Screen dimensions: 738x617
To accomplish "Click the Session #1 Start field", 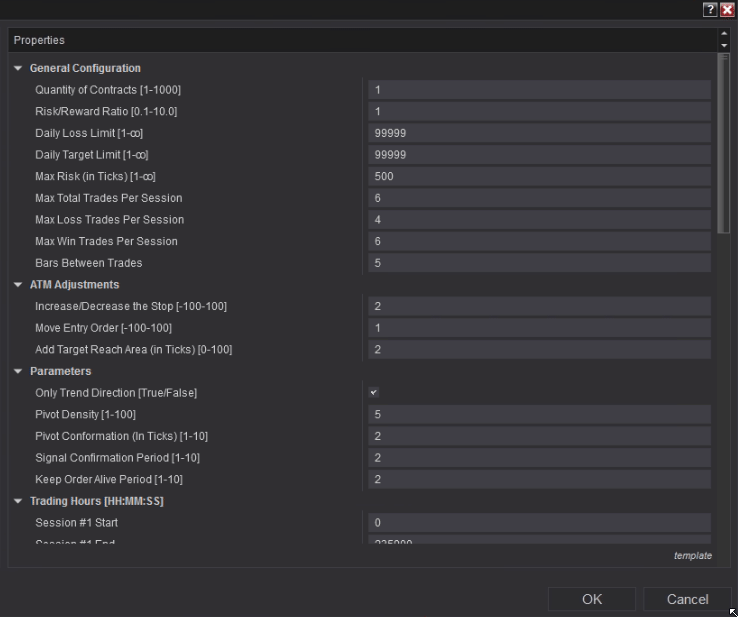I will (539, 523).
